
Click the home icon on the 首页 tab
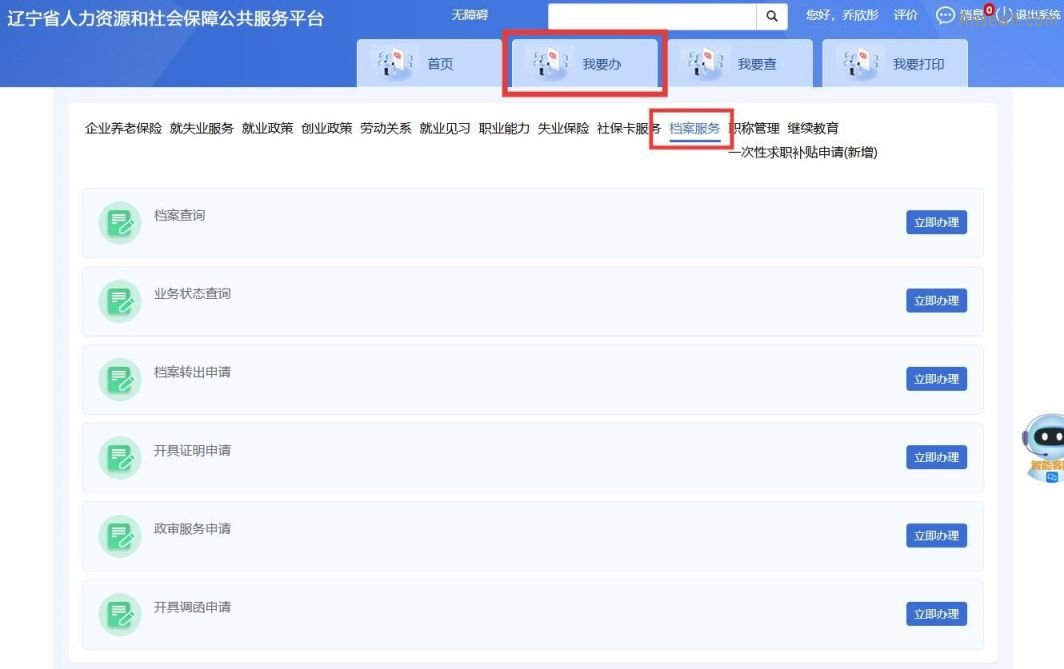[394, 61]
